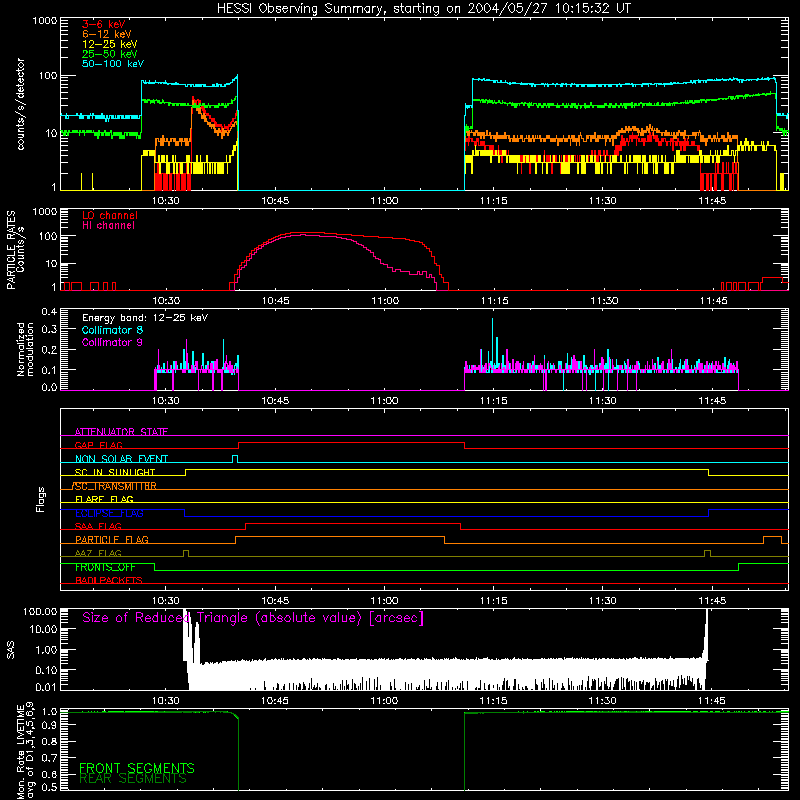Click the 0.5 value on the livetime axis
This screenshot has width=800, height=800.
(49, 787)
